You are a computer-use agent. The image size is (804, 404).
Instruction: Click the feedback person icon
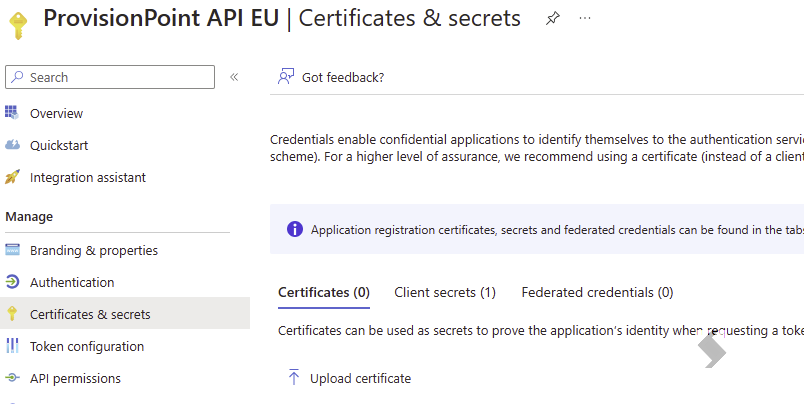(286, 76)
